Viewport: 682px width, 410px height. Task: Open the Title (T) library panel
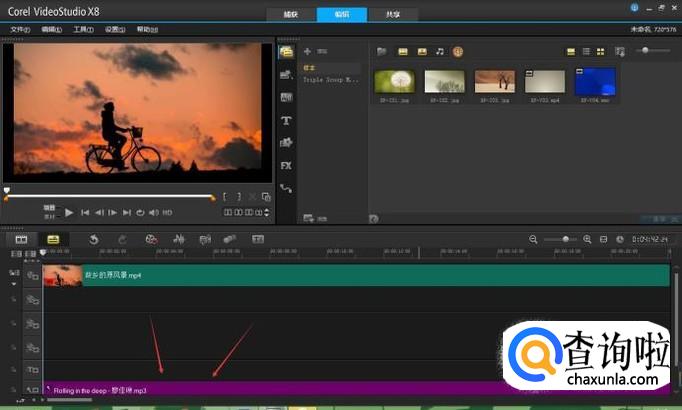click(286, 120)
